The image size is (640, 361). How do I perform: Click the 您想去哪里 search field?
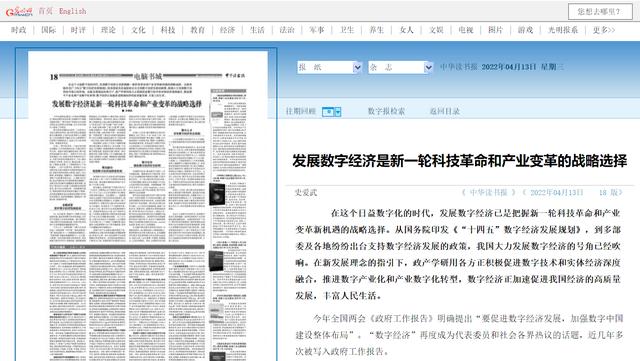pos(600,11)
